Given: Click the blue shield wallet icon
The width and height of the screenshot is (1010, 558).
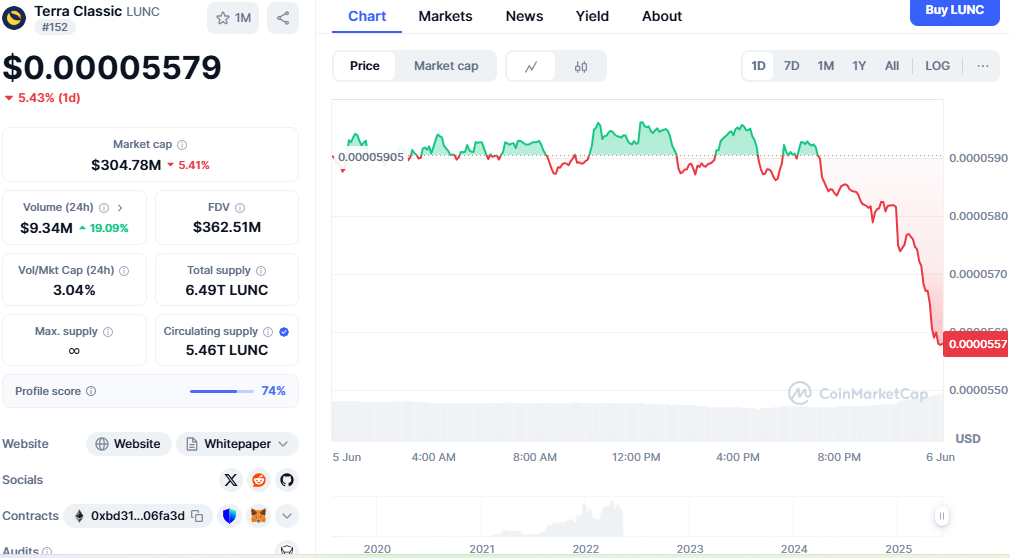Looking at the screenshot, I should (229, 516).
